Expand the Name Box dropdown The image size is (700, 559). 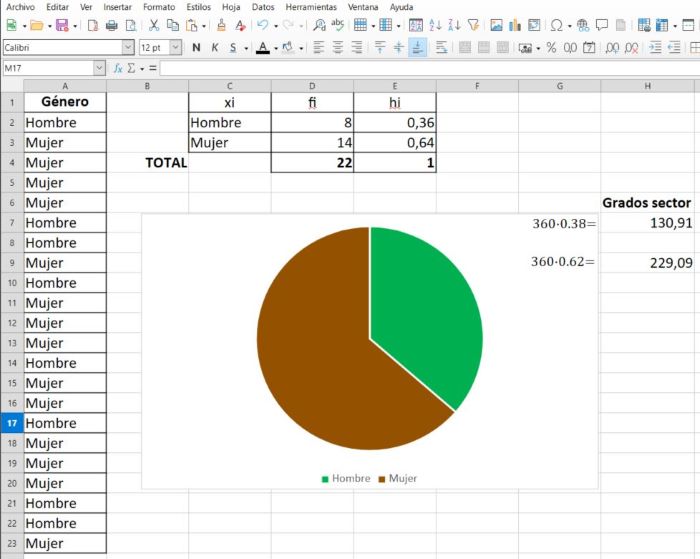[x=99, y=68]
